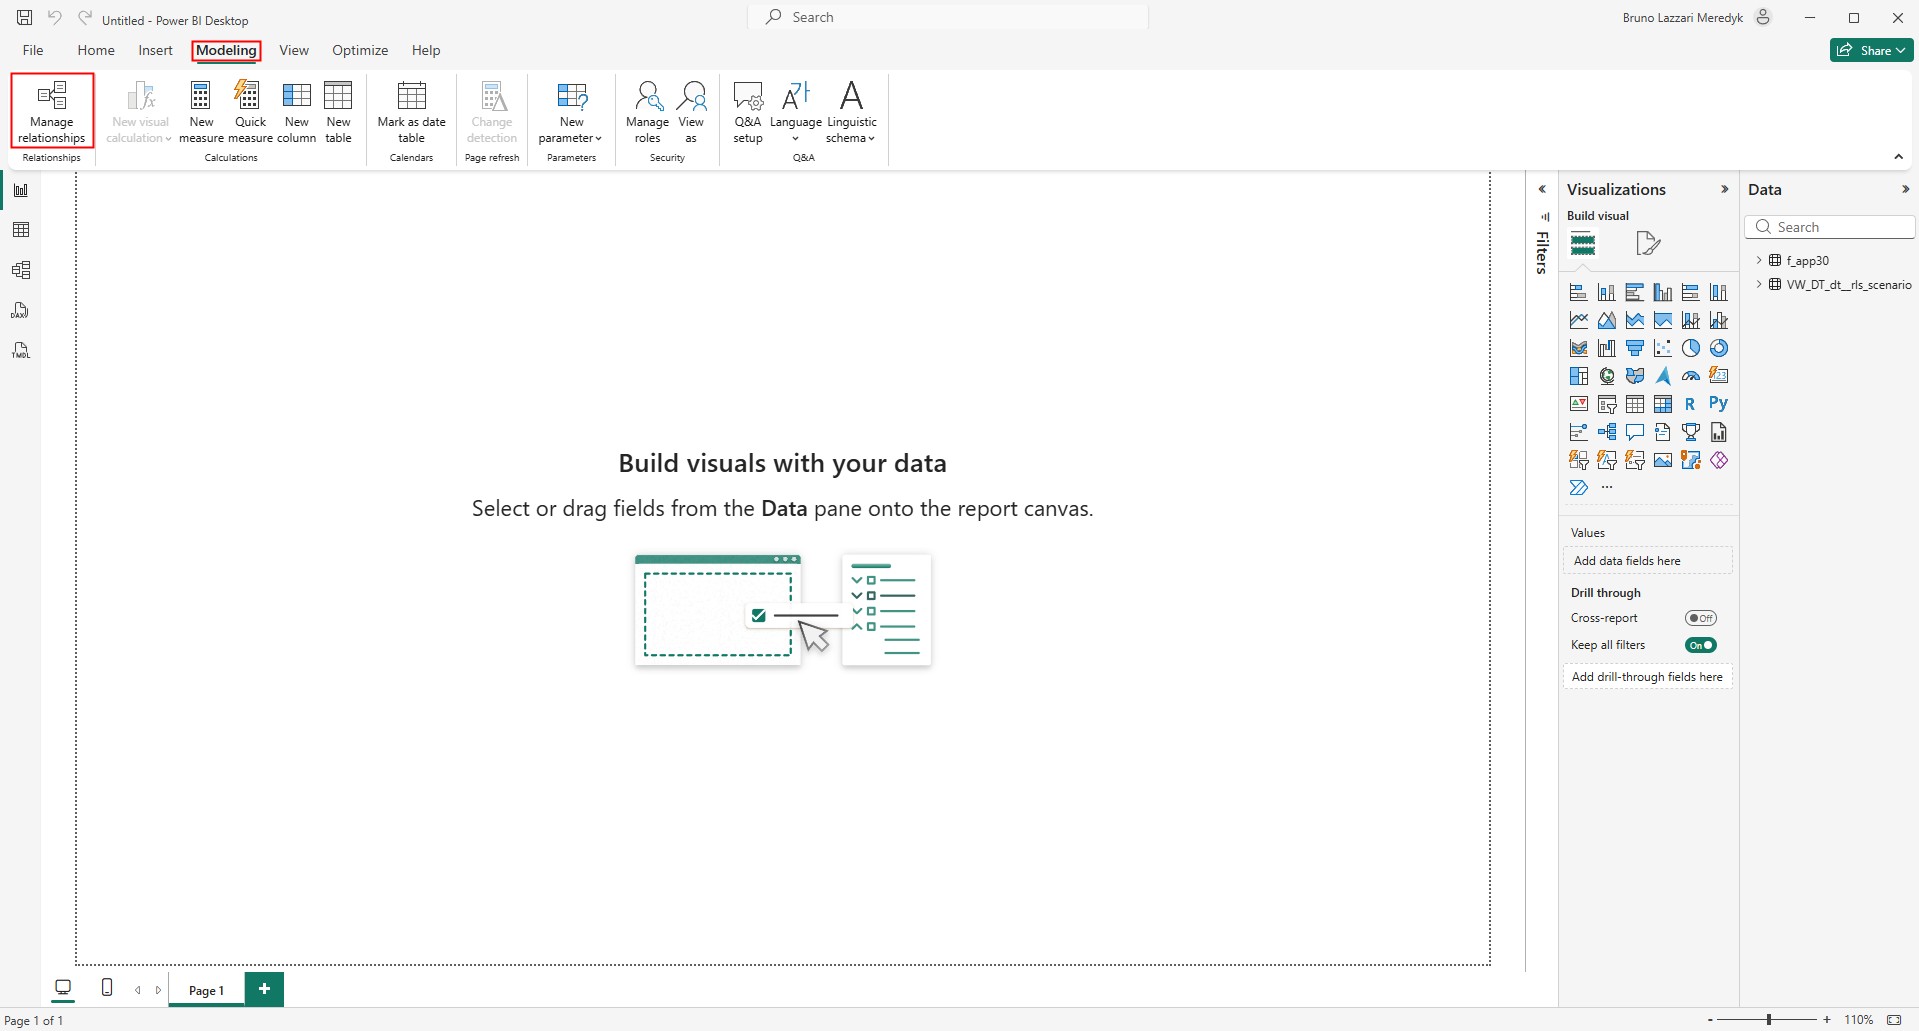
Task: Open the Help tab
Action: pos(426,50)
